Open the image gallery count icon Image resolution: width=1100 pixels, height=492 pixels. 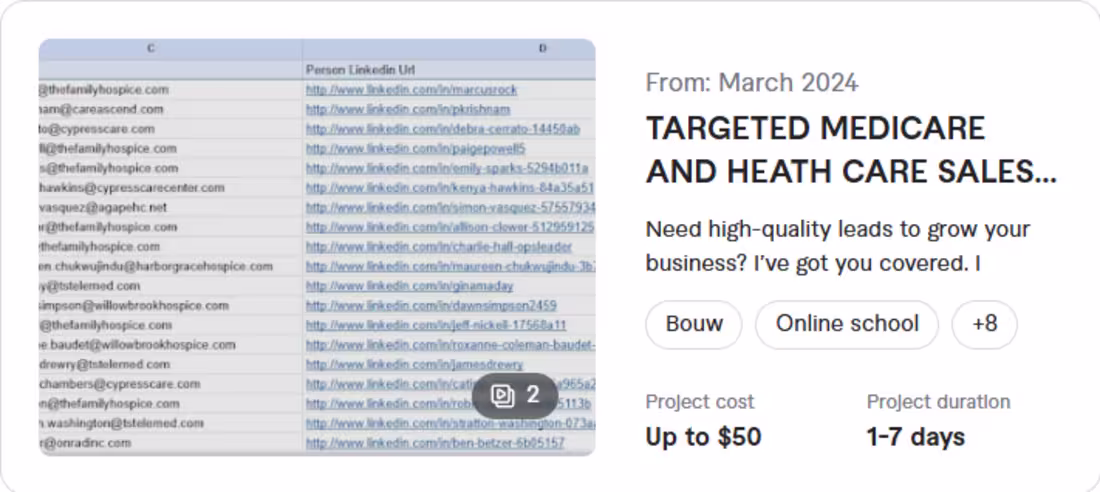515,396
